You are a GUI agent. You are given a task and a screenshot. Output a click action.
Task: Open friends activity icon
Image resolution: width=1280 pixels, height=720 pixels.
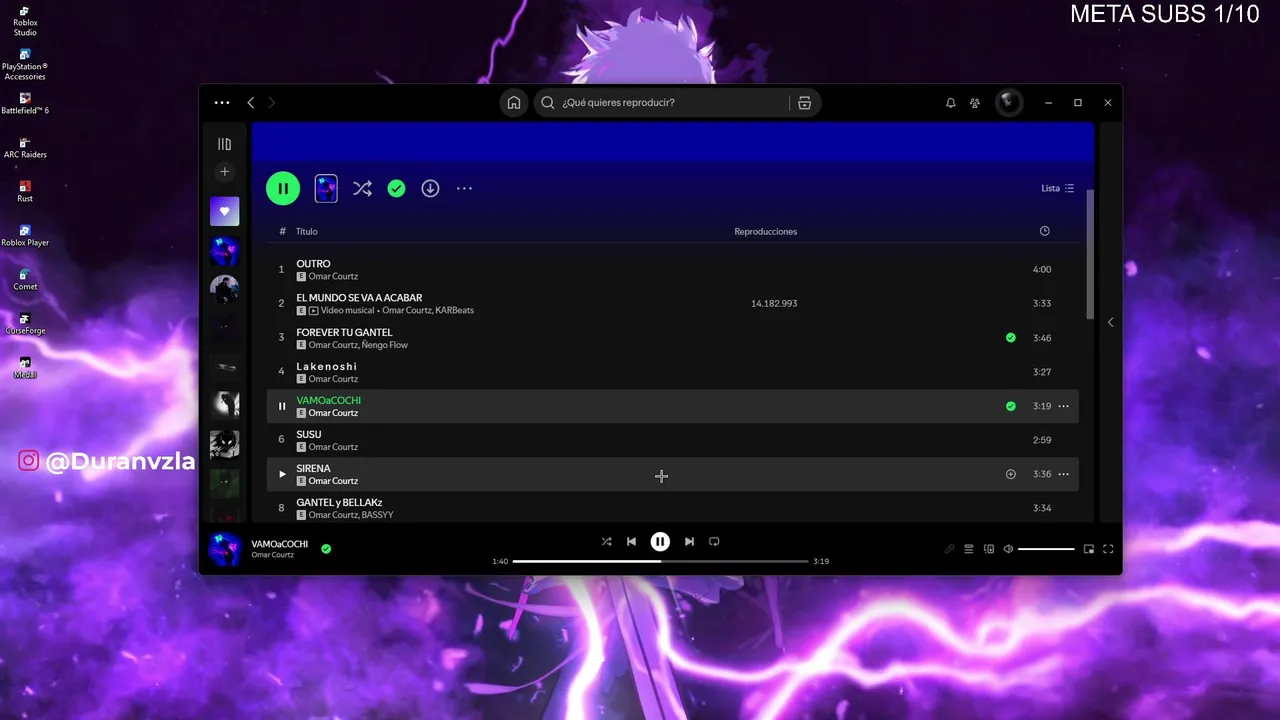point(975,103)
